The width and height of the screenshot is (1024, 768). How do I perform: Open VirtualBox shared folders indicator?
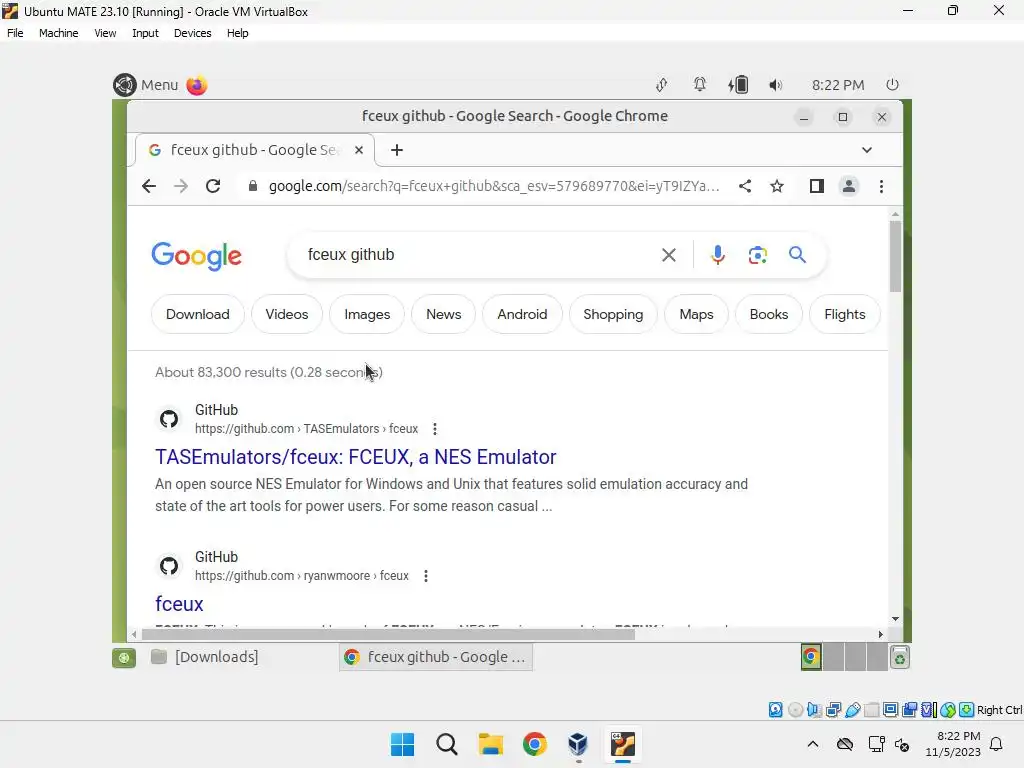pyautogui.click(x=871, y=710)
